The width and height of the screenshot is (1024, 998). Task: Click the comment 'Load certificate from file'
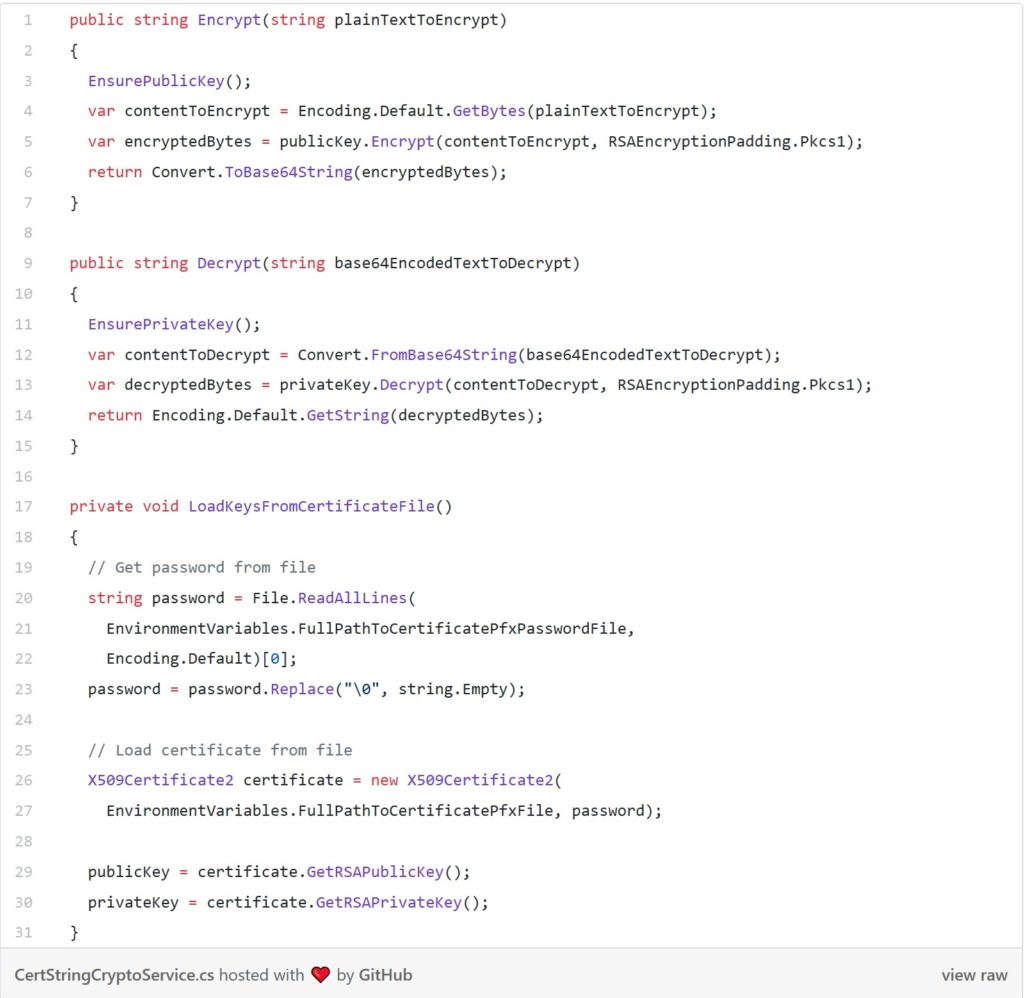(x=219, y=750)
